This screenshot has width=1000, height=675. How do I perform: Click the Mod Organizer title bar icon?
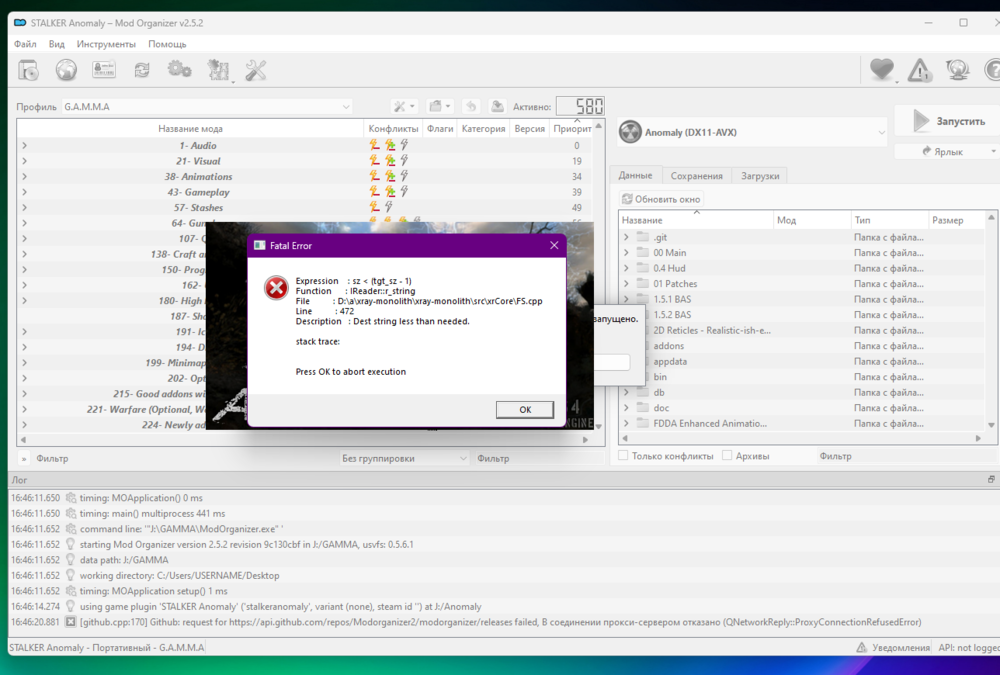tap(20, 22)
